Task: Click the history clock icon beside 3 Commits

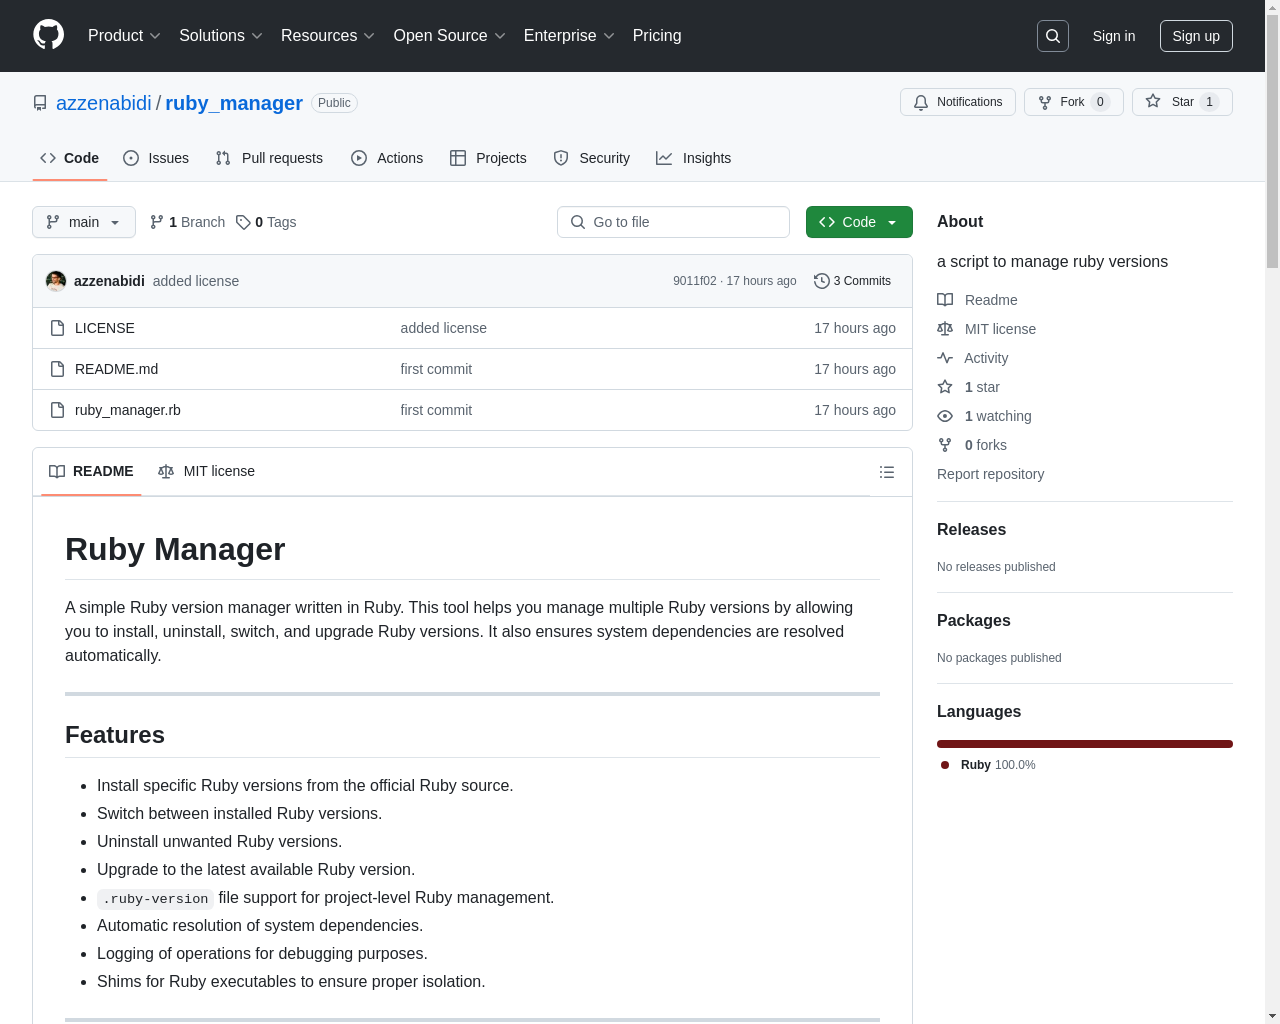Action: pyautogui.click(x=822, y=281)
